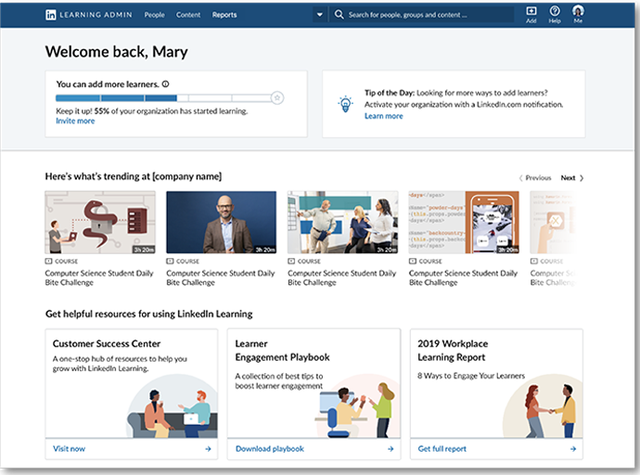This screenshot has width=640, height=475.
Task: Open the Help icon
Action: coord(554,11)
